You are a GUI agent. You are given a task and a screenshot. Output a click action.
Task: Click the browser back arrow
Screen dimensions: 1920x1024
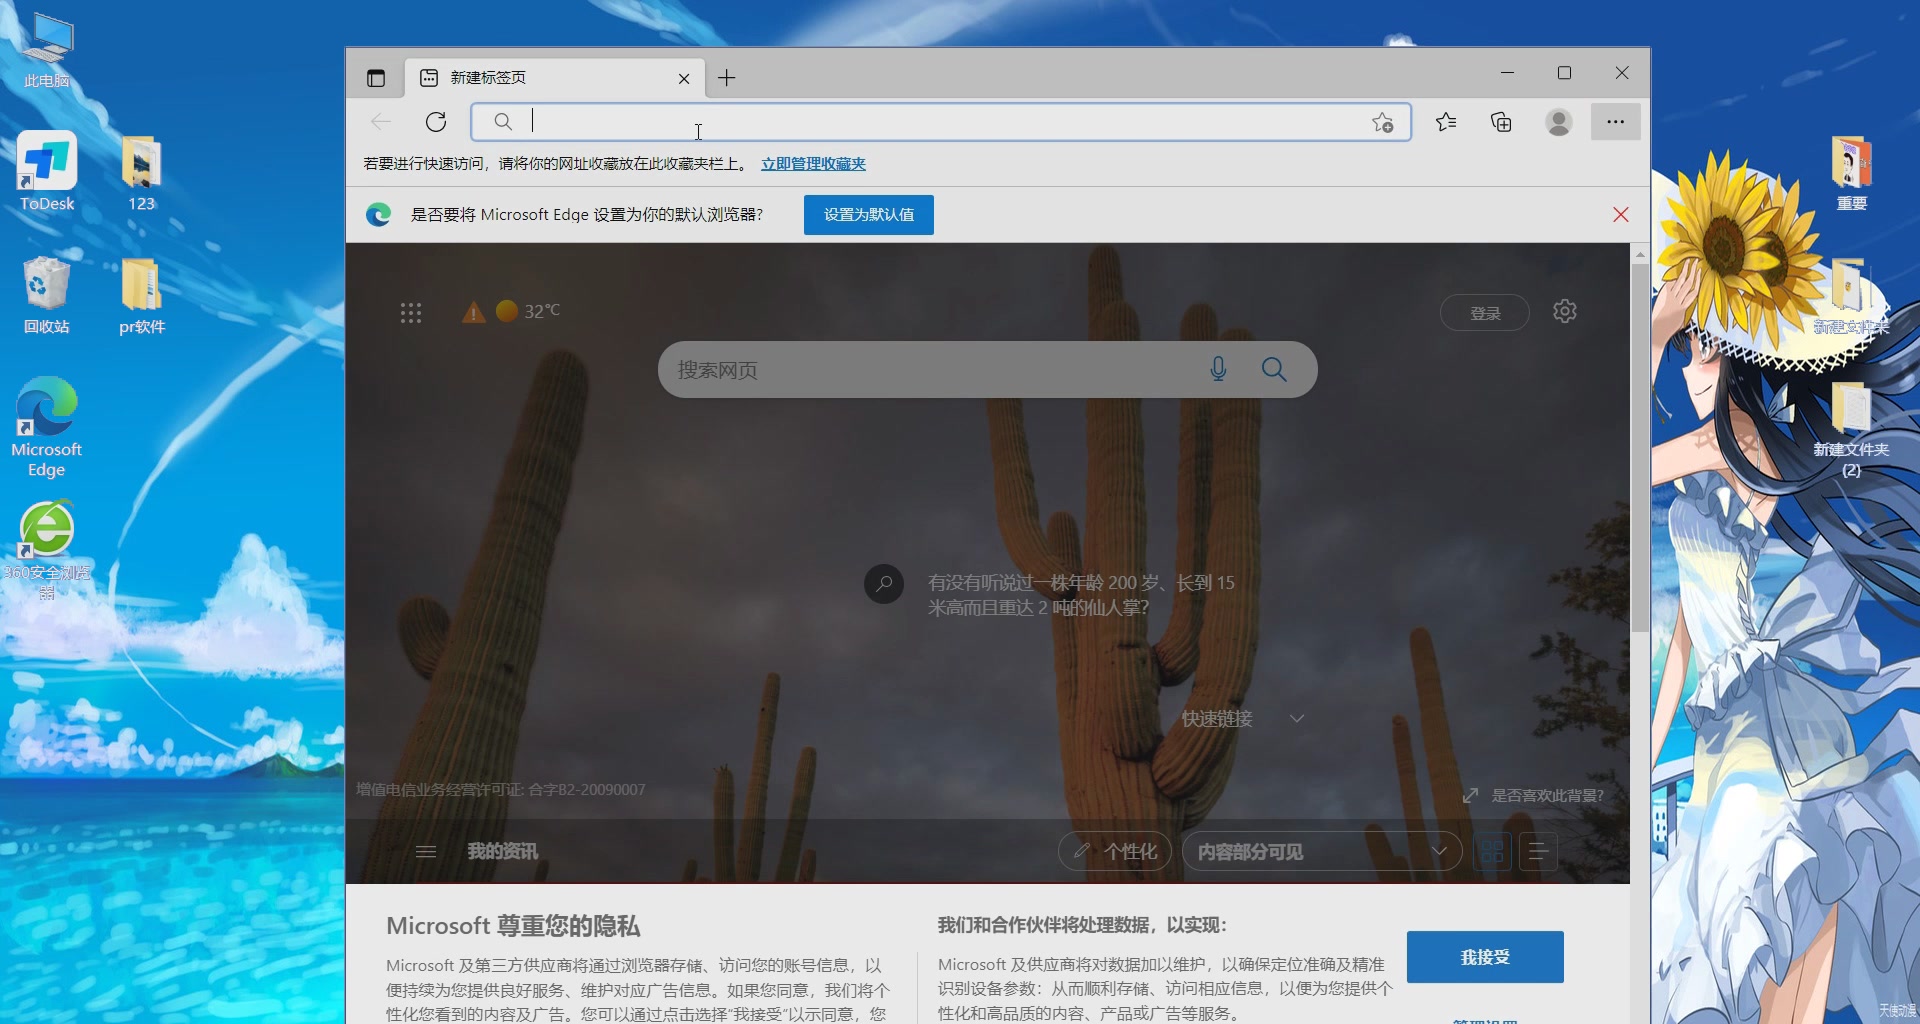[381, 122]
